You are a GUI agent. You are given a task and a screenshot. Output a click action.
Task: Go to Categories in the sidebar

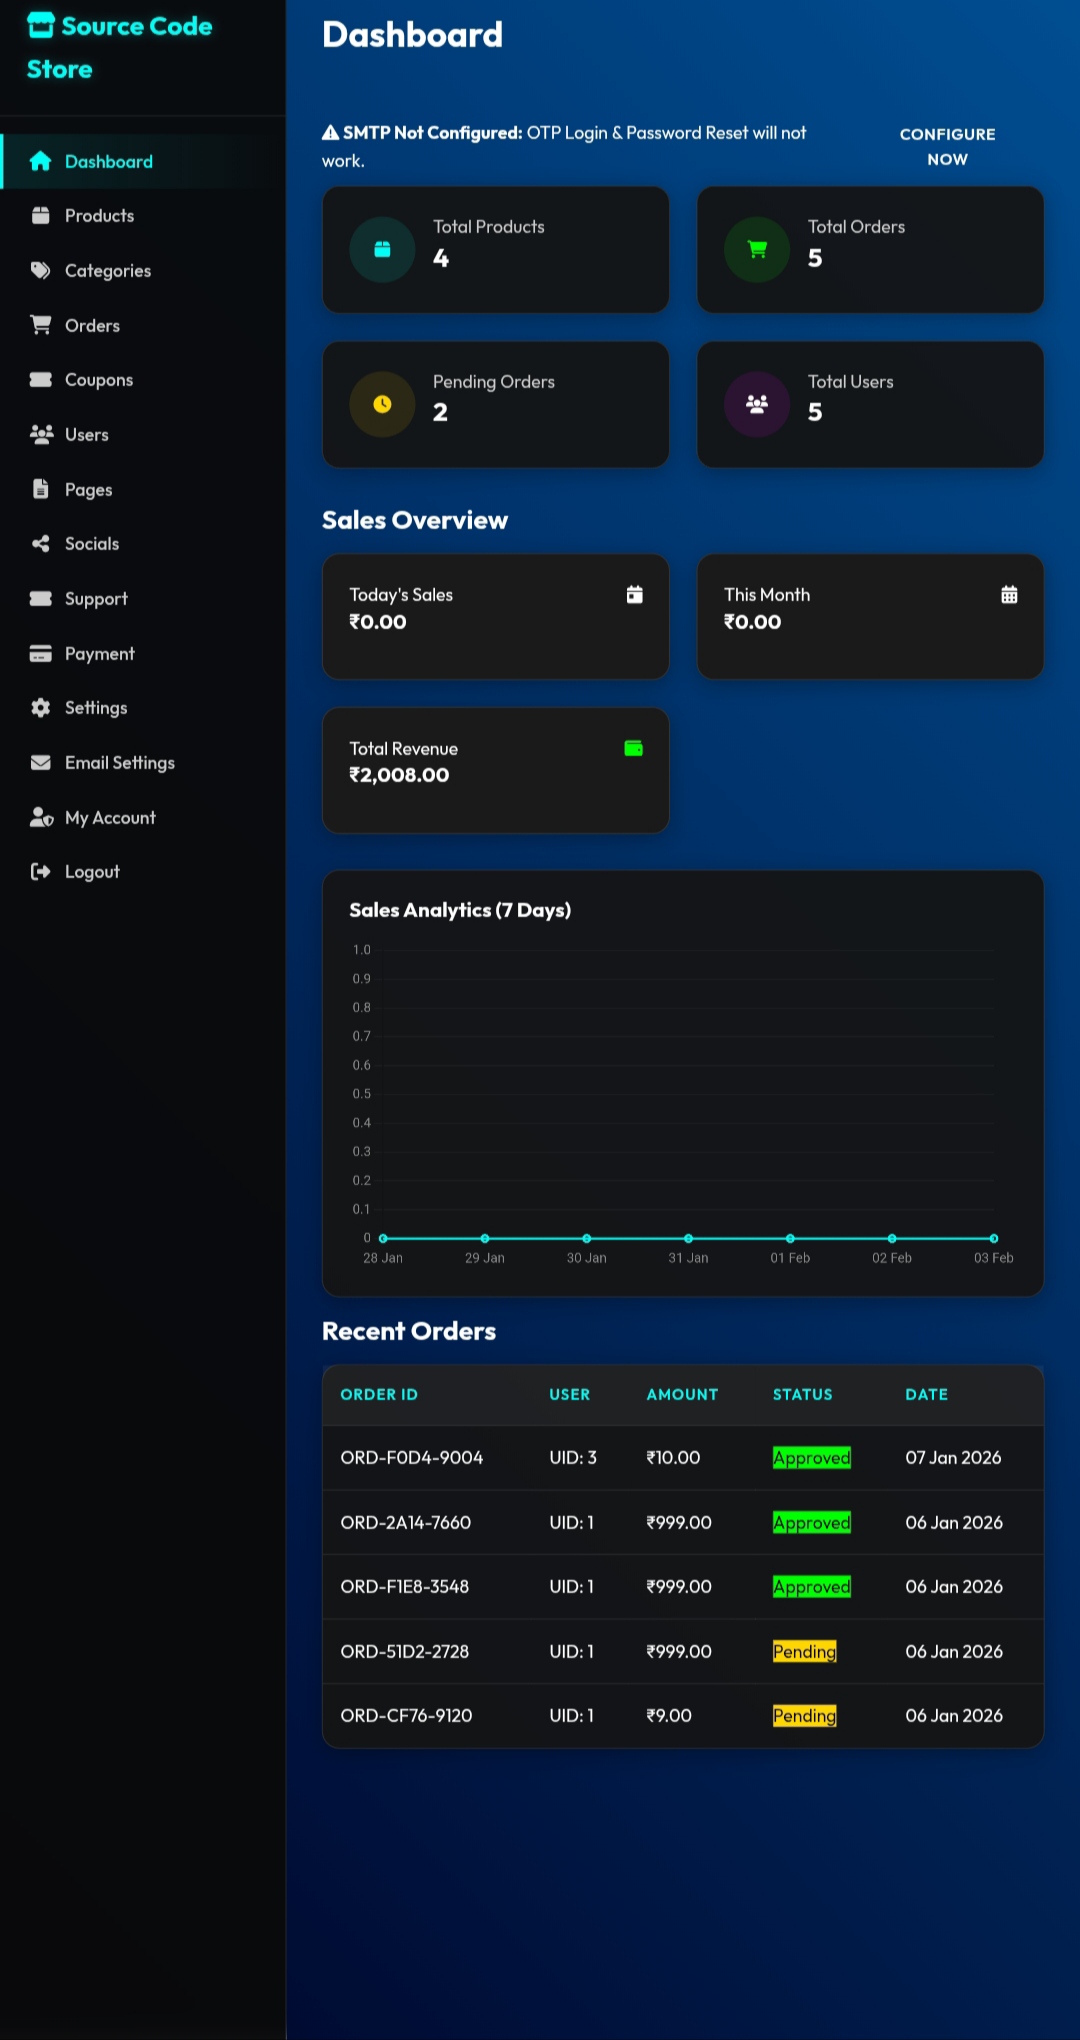[143, 270]
